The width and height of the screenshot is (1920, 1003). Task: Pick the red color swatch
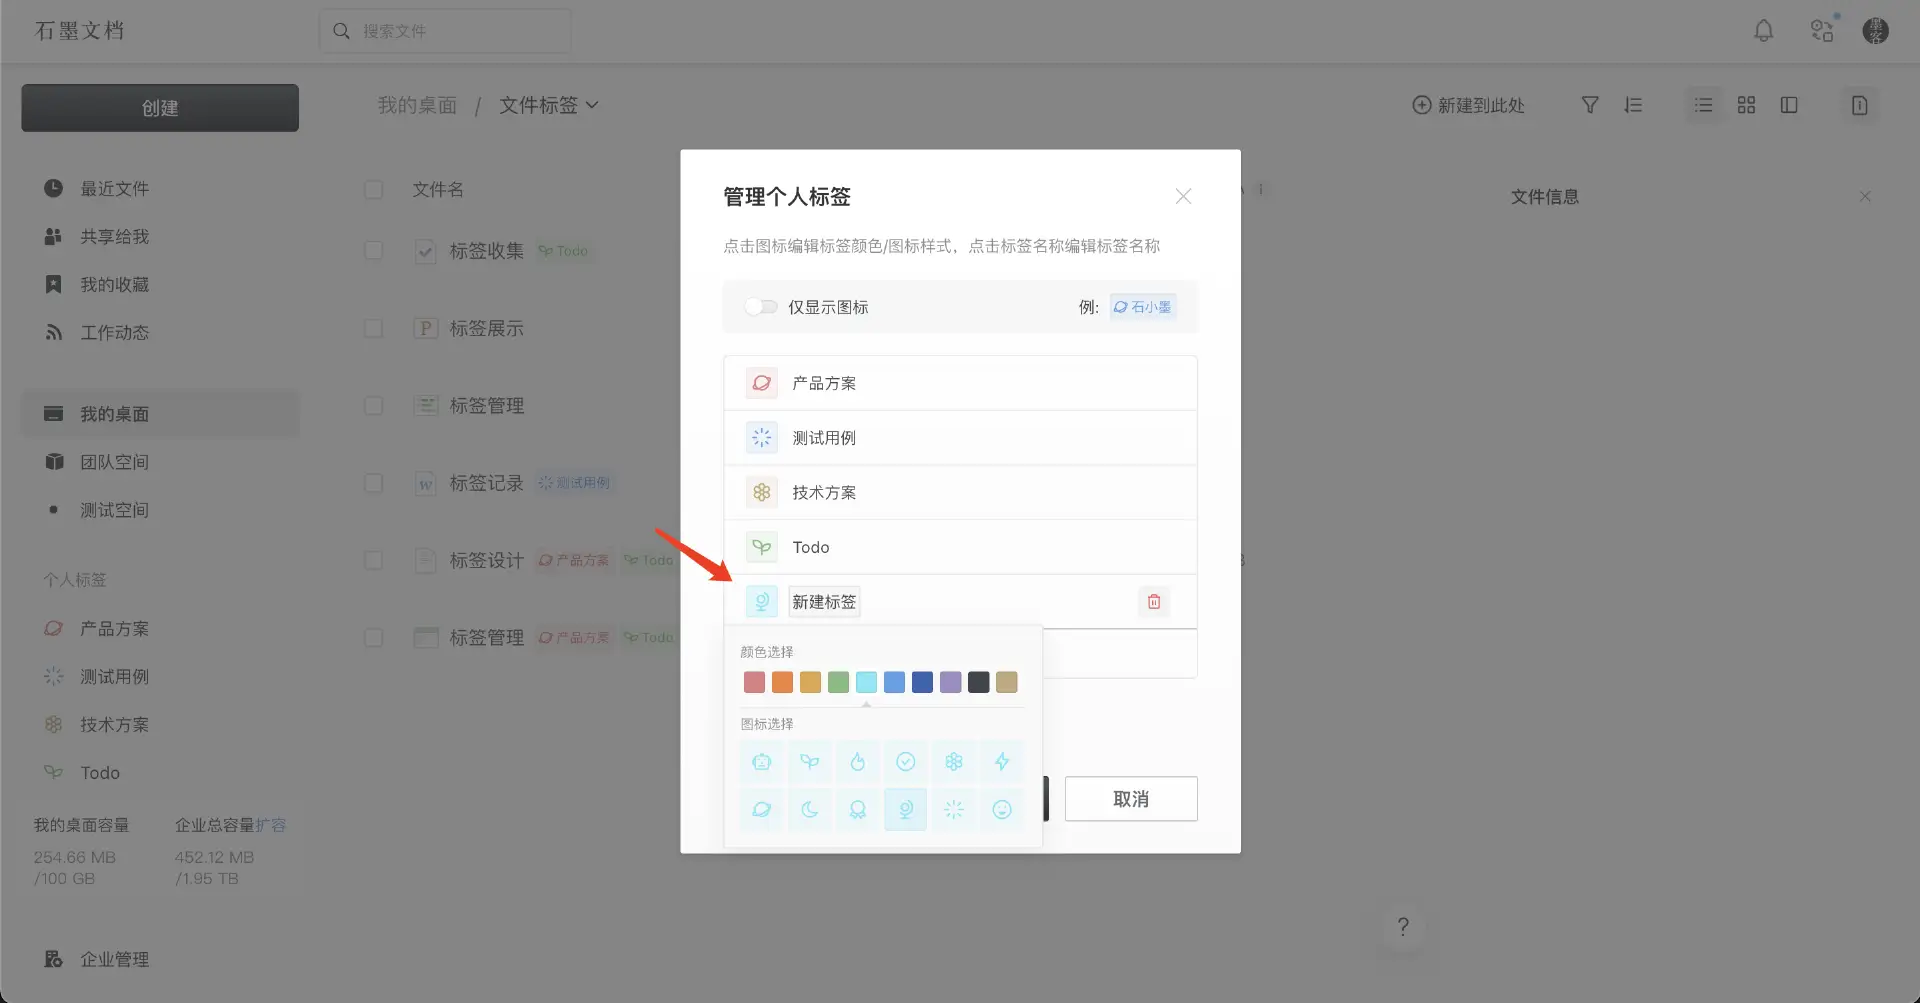(x=755, y=682)
